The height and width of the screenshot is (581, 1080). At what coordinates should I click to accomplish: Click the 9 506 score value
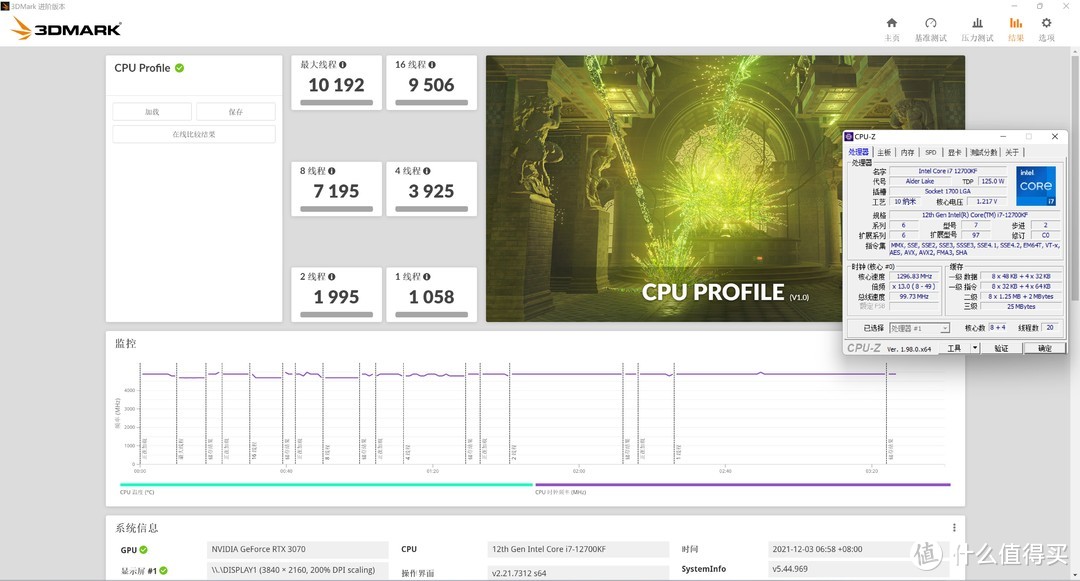point(431,85)
